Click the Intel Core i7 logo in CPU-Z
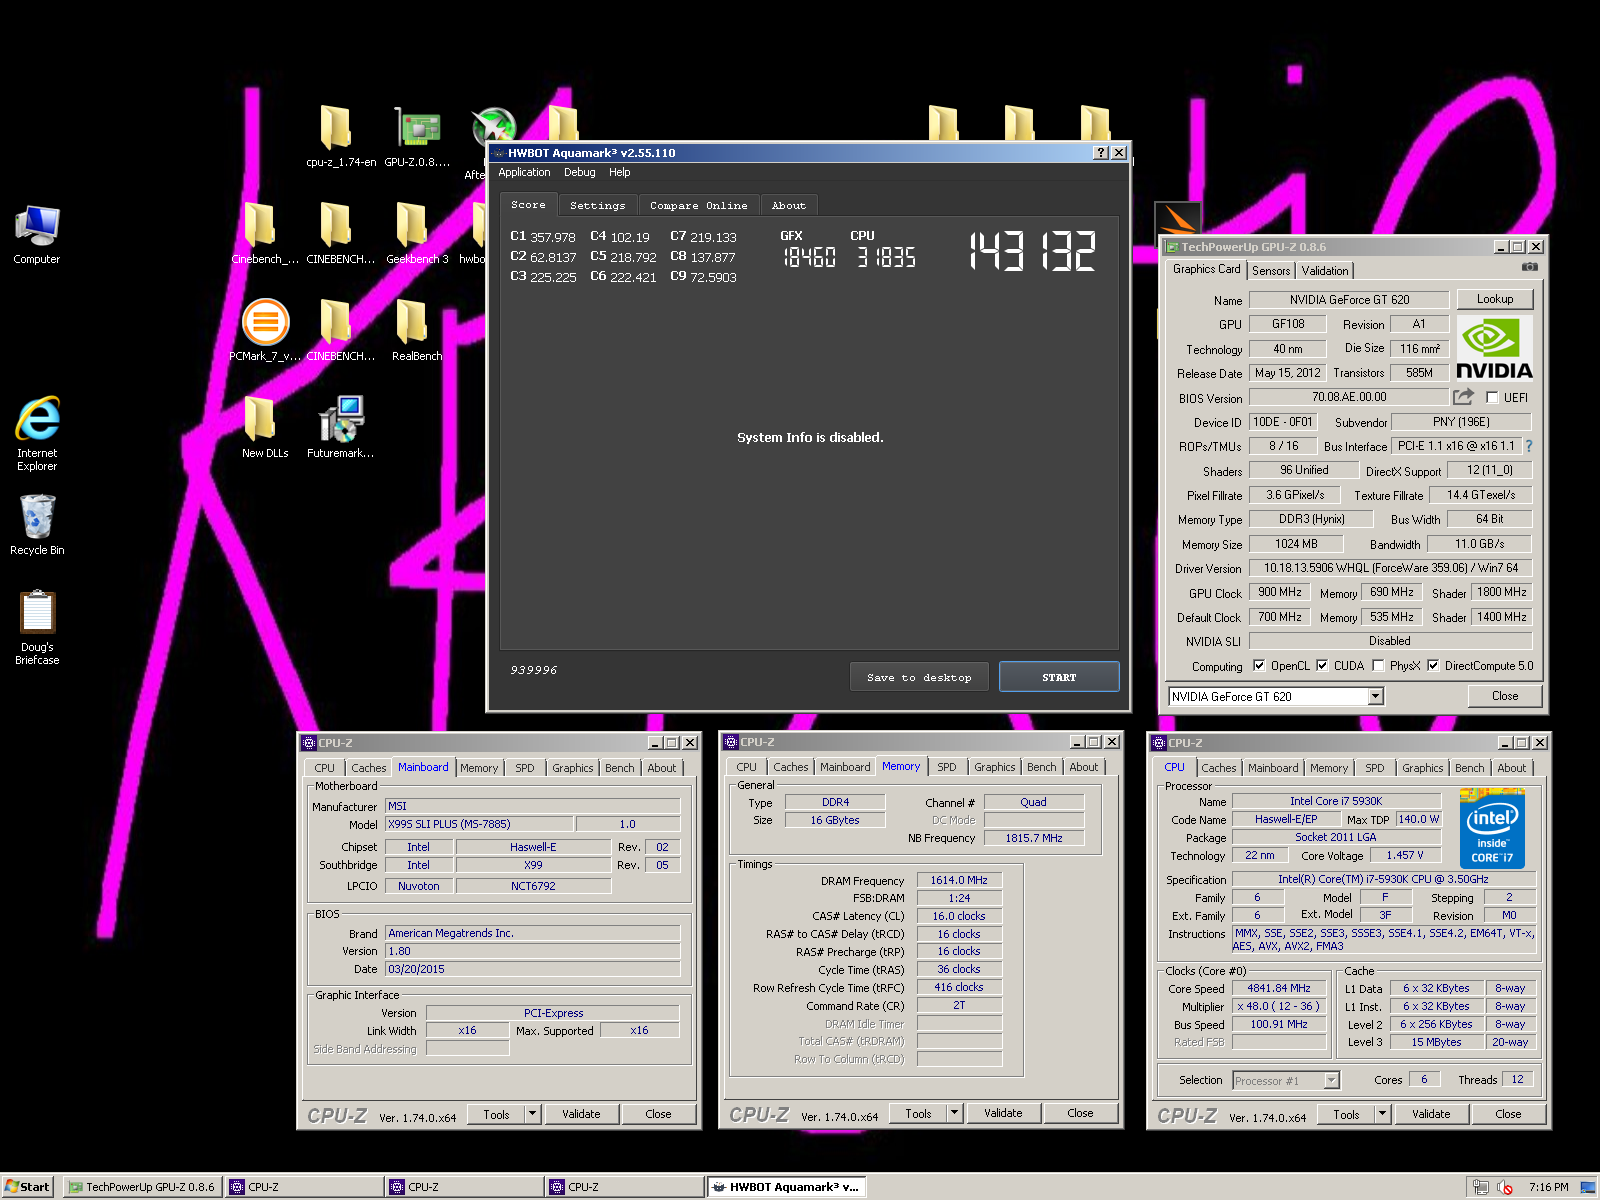1600x1200 pixels. (1491, 830)
